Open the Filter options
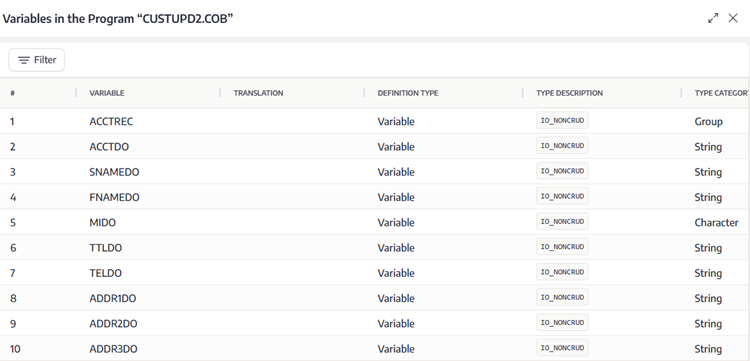 click(36, 60)
